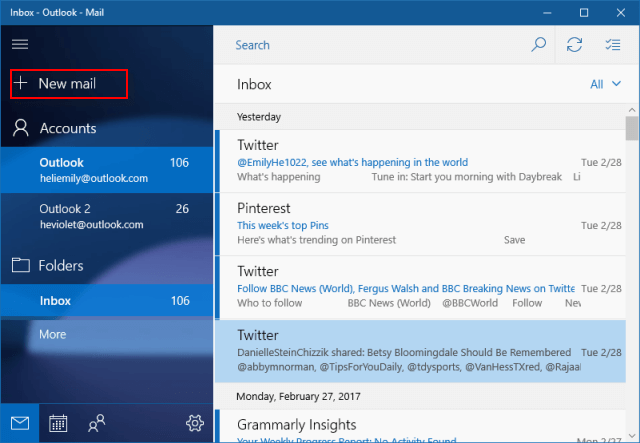Image resolution: width=640 pixels, height=443 pixels.
Task: Open Pinterest This week's top Pins email
Action: click(420, 224)
